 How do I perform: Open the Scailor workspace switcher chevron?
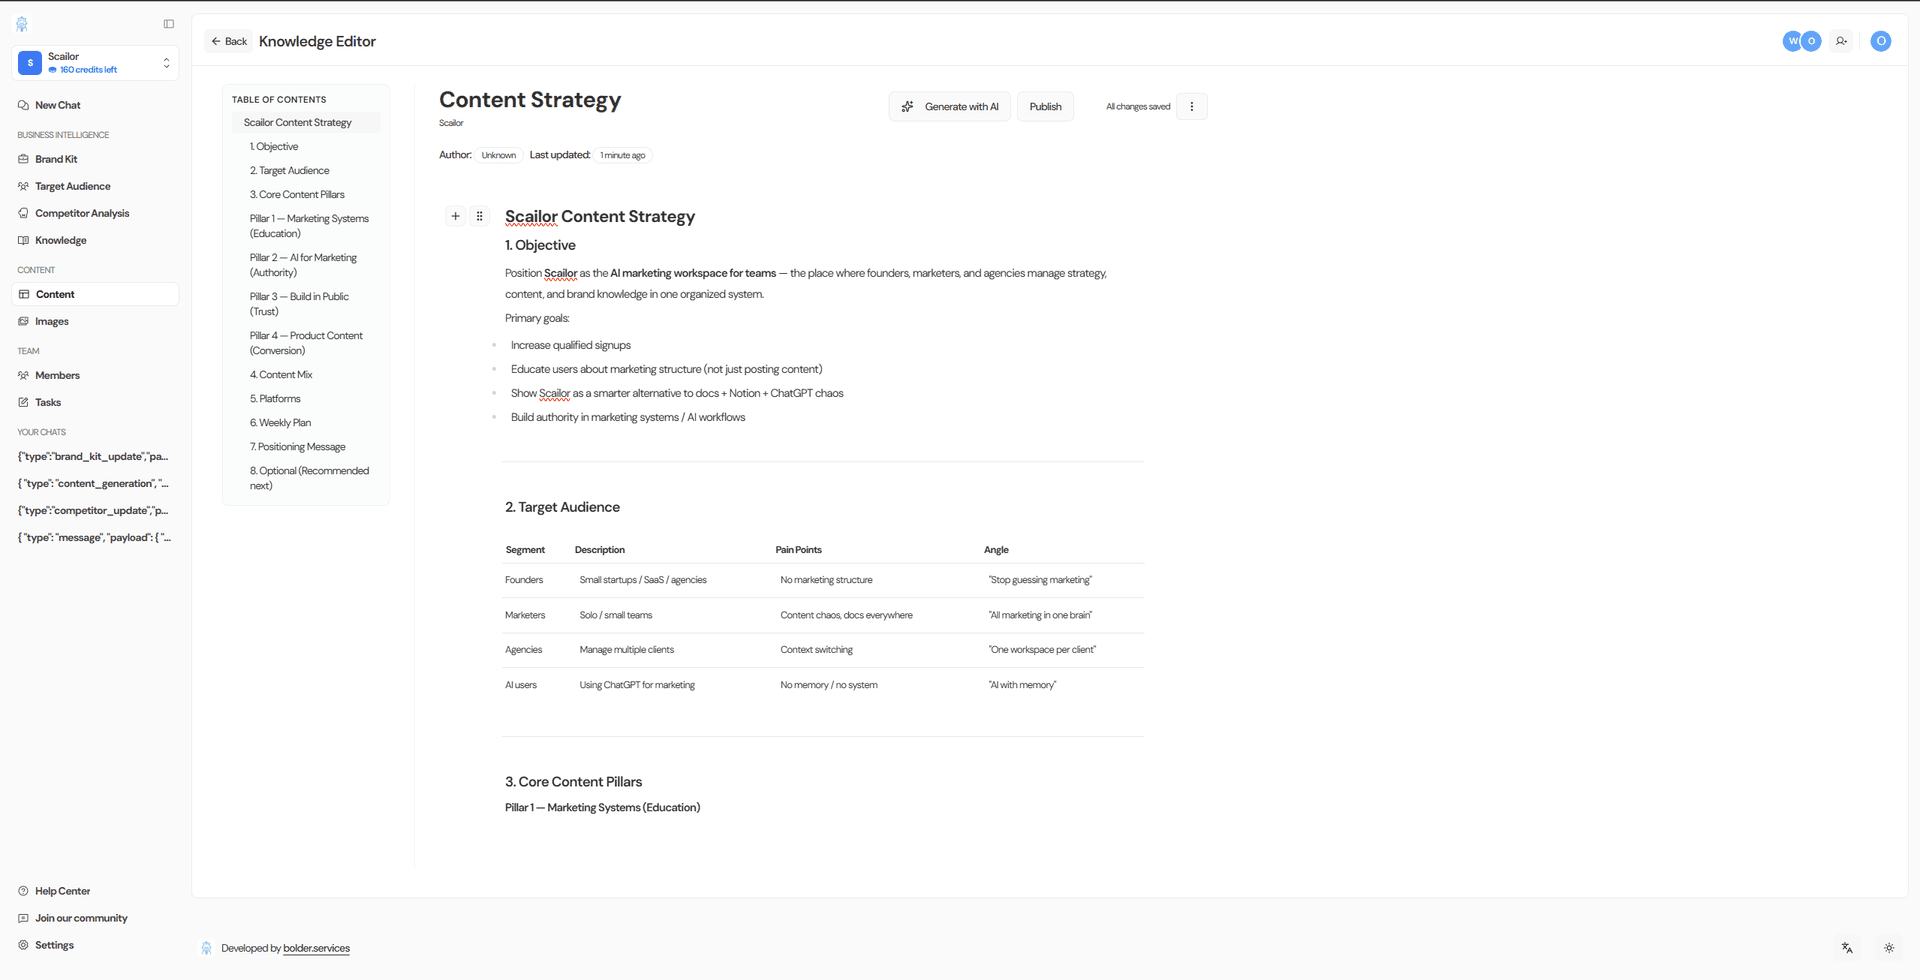pos(166,62)
